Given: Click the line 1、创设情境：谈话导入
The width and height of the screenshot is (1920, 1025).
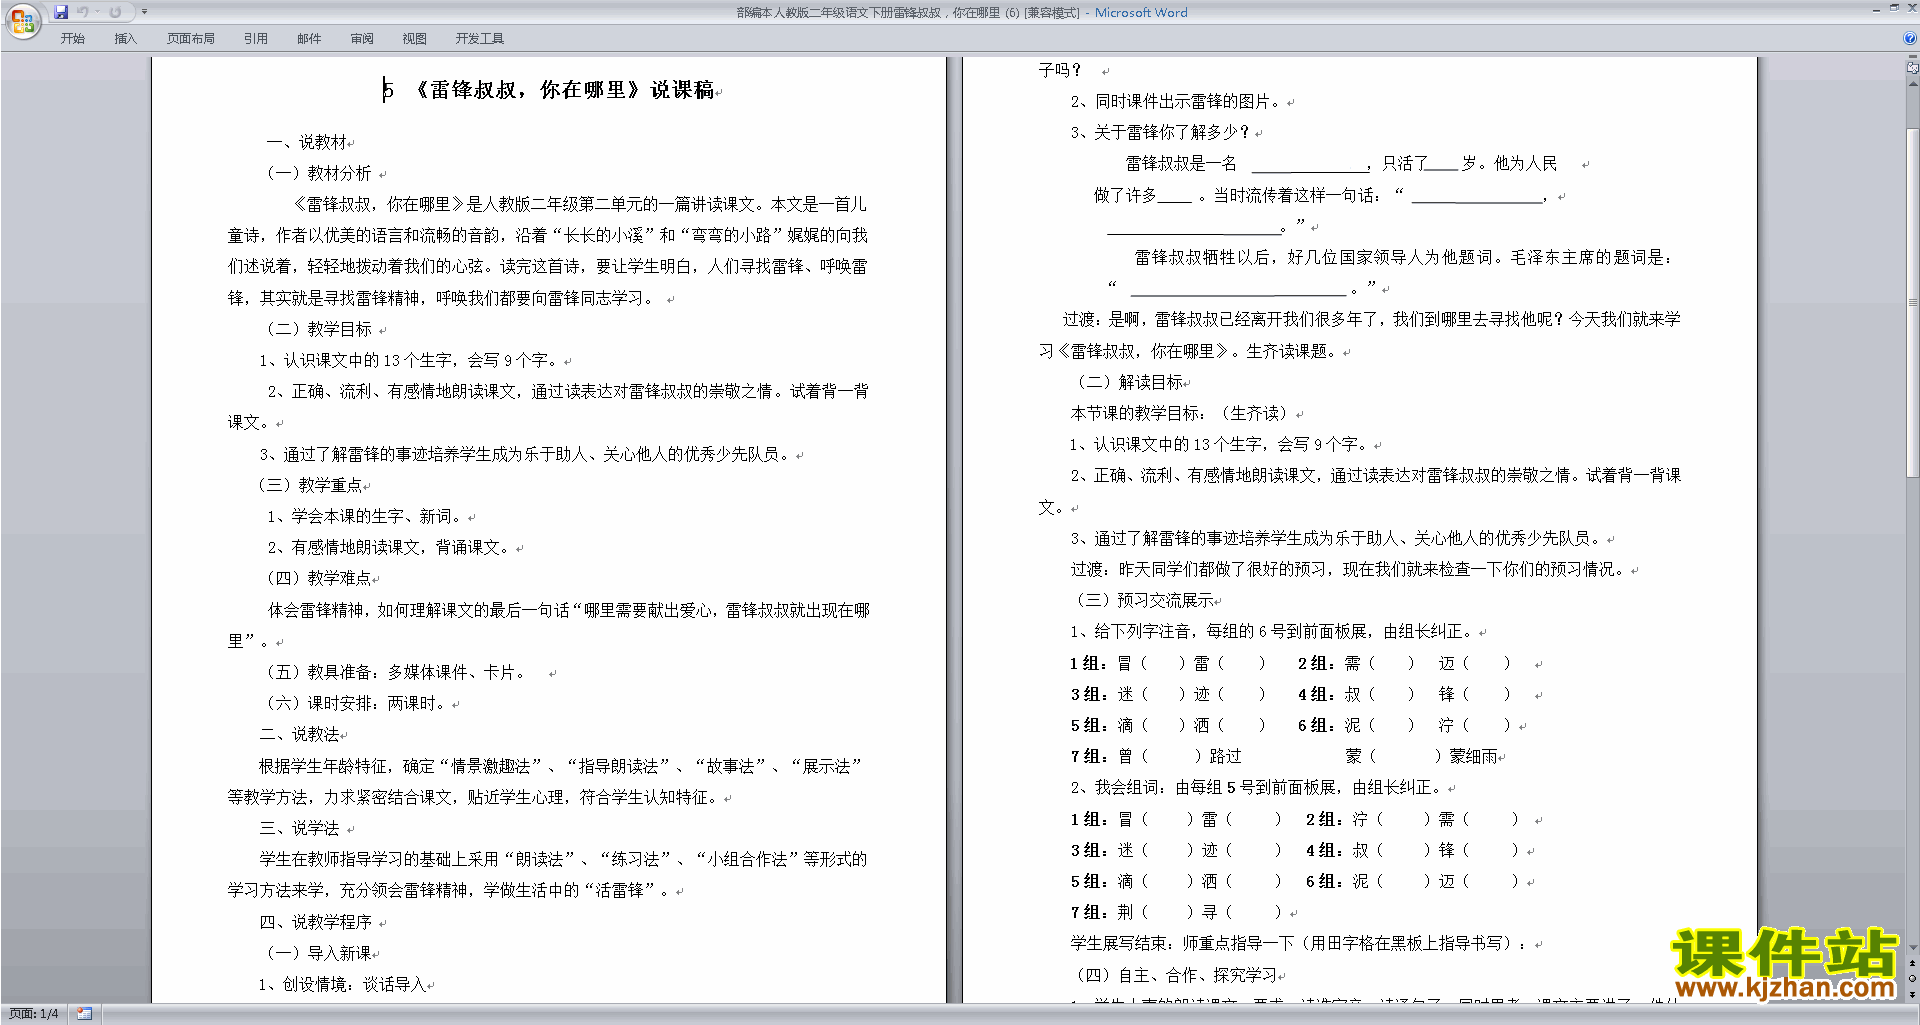Looking at the screenshot, I should [343, 984].
